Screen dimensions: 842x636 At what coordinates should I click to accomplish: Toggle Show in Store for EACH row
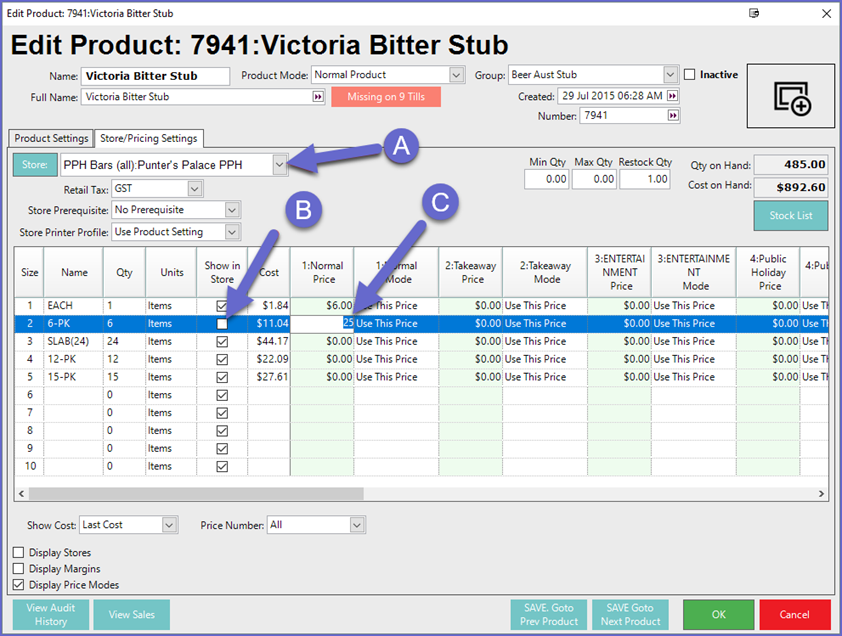pos(222,306)
